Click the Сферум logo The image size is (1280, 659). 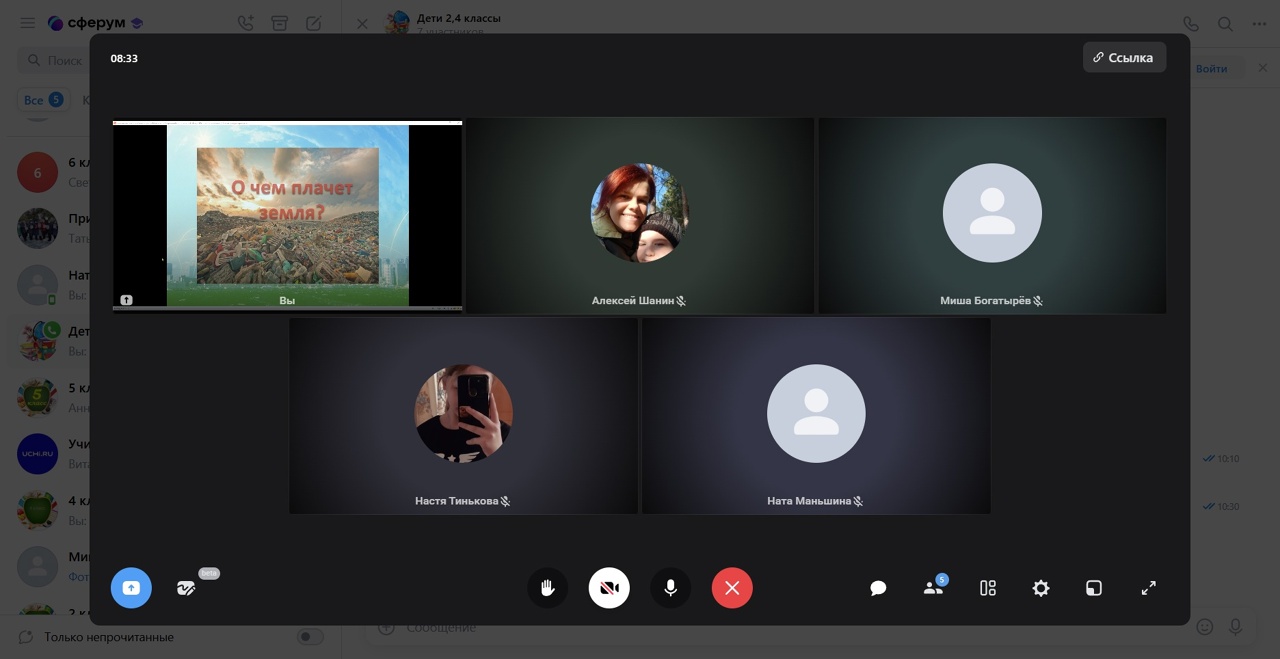(95, 23)
